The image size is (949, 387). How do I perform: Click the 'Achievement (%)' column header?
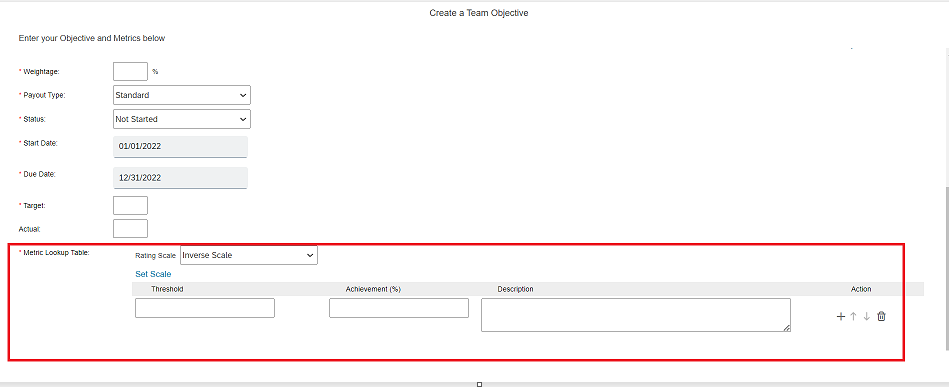pos(373,289)
